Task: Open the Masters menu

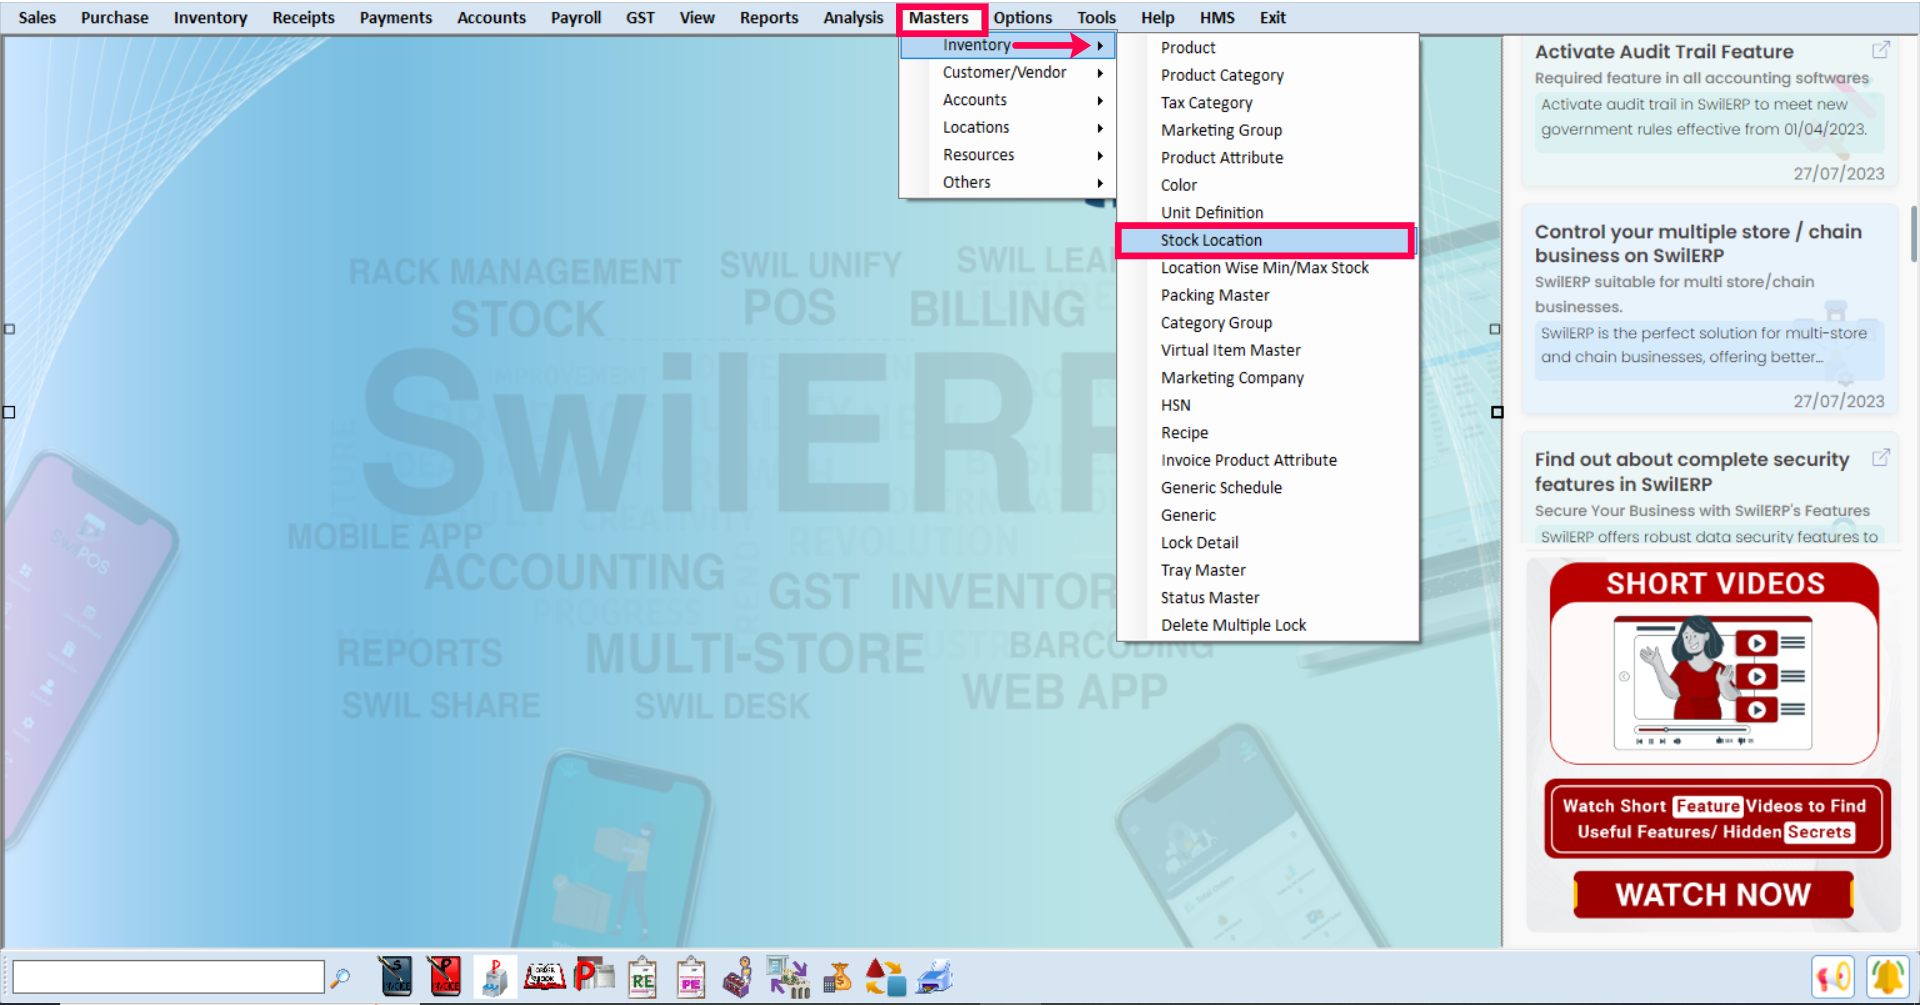Action: click(x=938, y=18)
